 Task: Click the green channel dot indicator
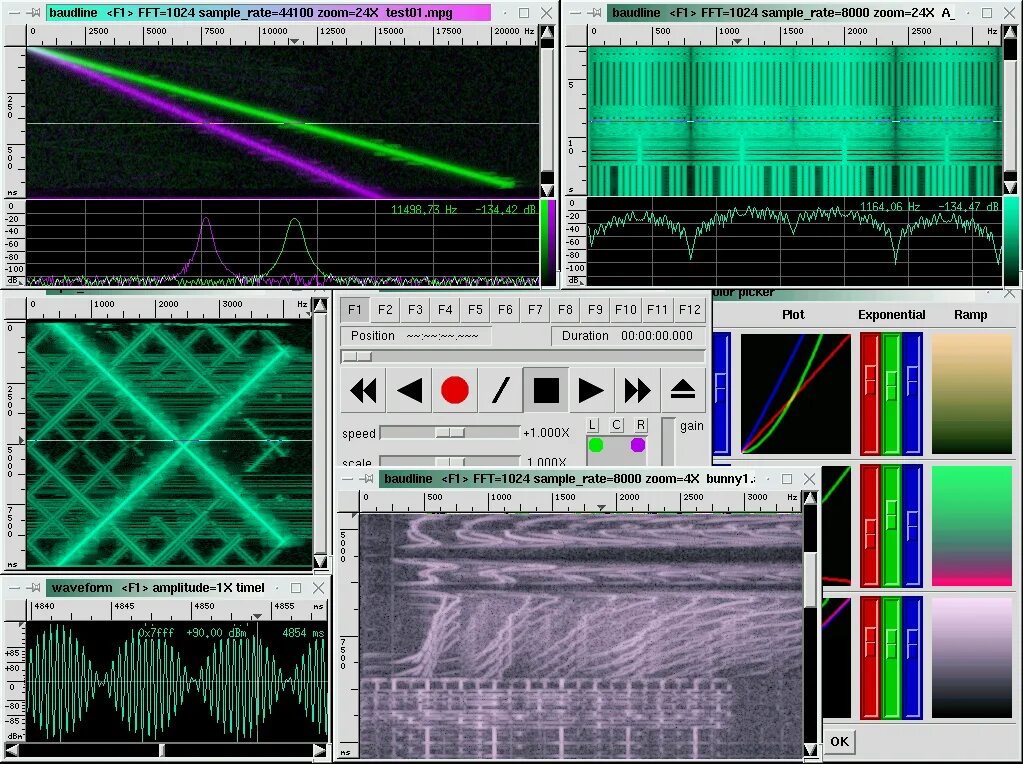click(x=596, y=445)
